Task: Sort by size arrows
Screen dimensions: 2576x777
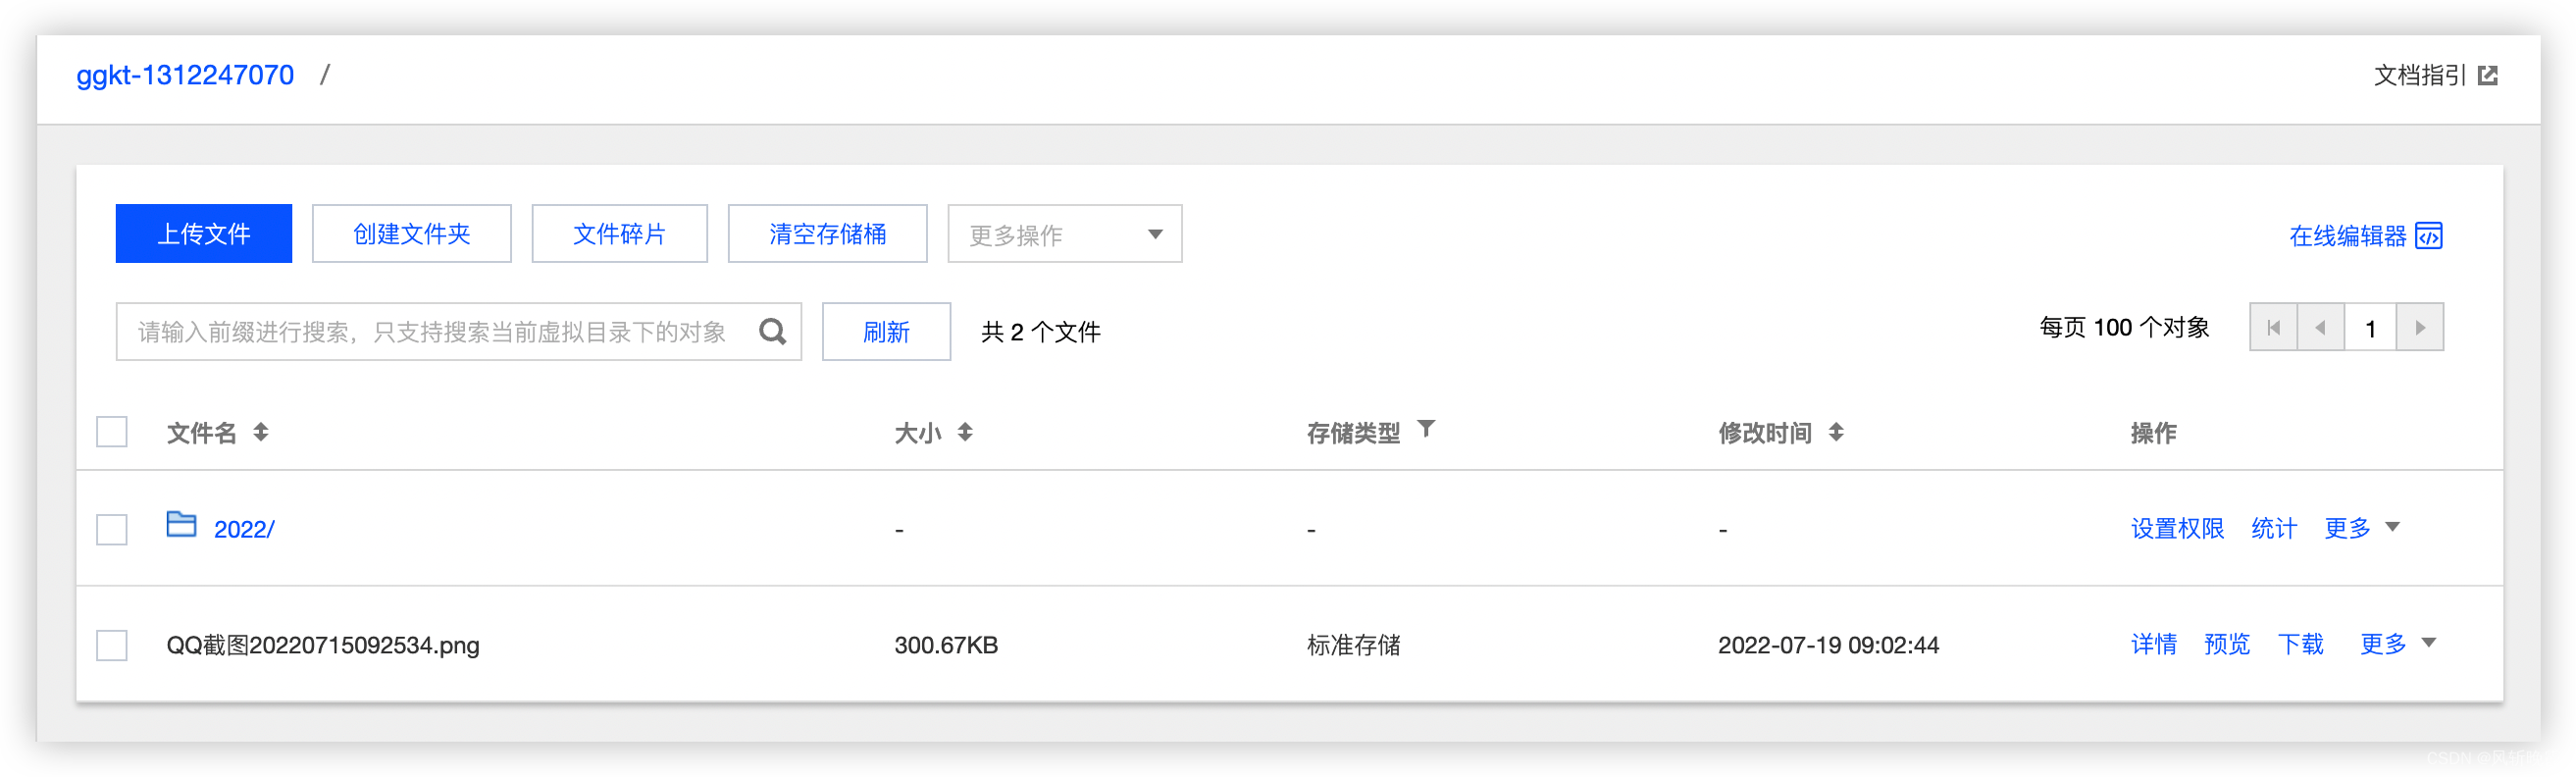Action: tap(964, 432)
